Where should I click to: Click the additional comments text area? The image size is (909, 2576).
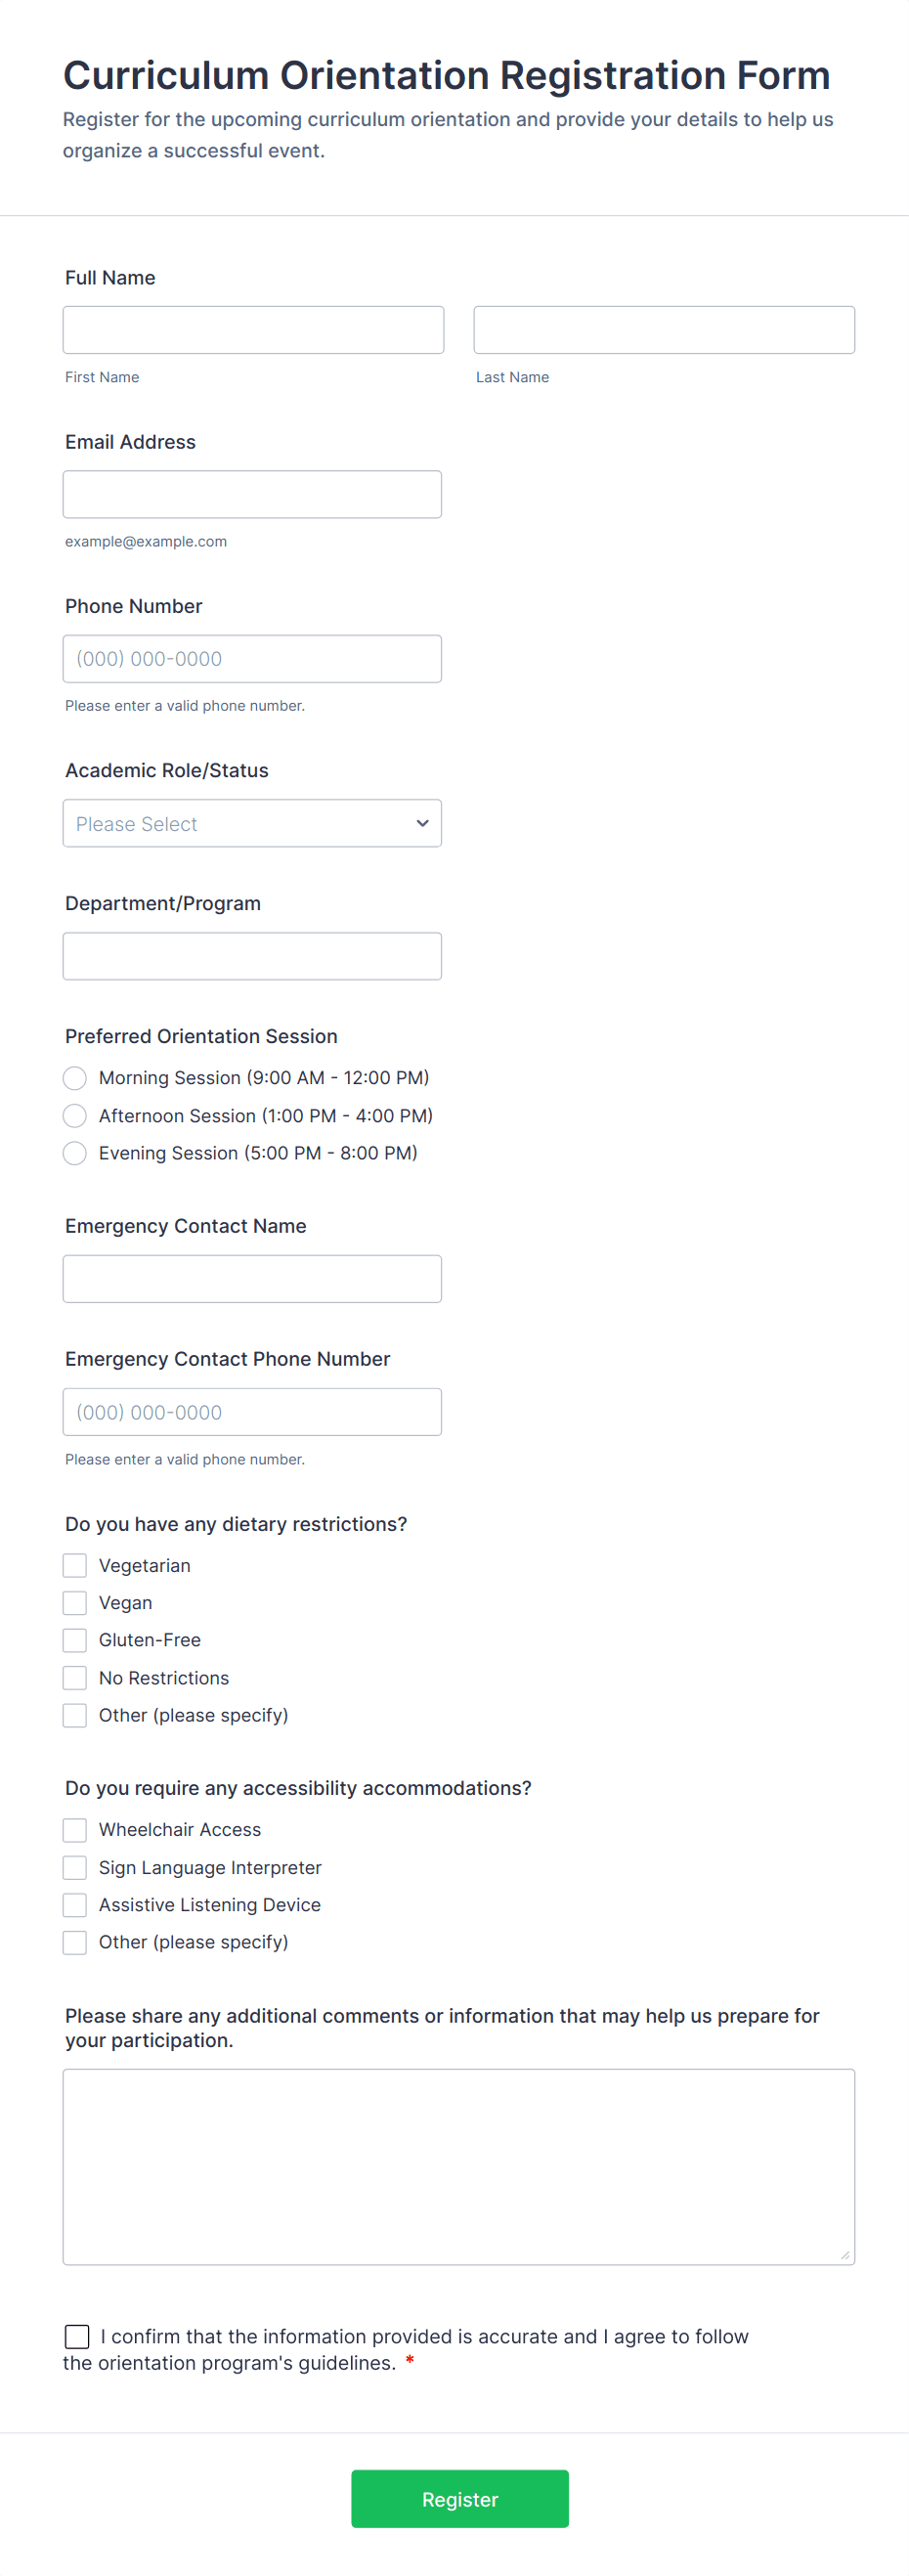[459, 2166]
